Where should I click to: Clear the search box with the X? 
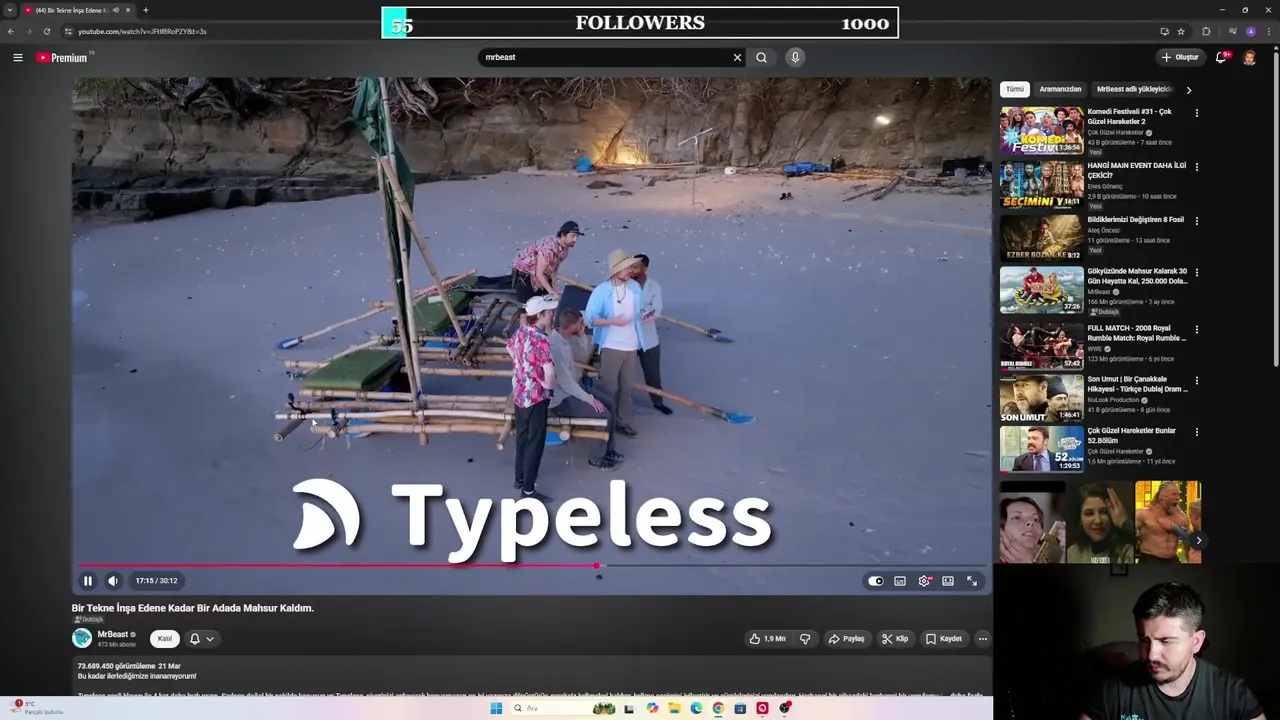[737, 57]
